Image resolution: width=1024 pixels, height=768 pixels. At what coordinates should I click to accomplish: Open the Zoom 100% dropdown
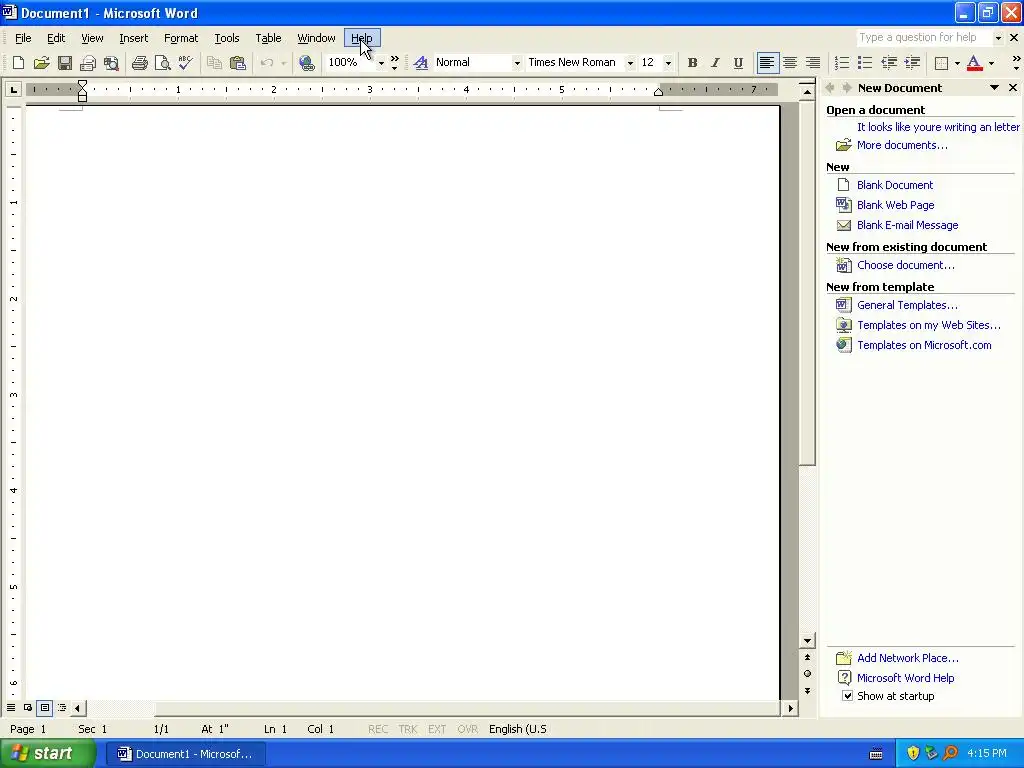click(381, 63)
